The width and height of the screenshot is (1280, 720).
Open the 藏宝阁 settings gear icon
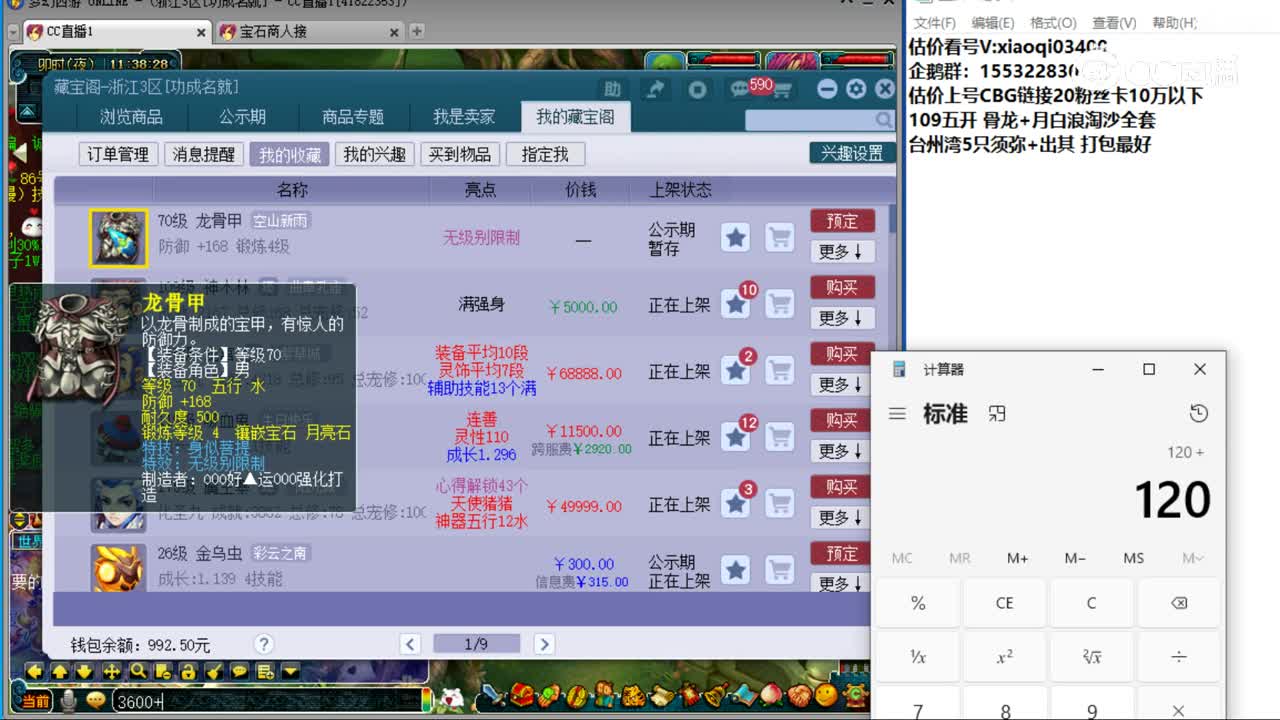click(856, 88)
